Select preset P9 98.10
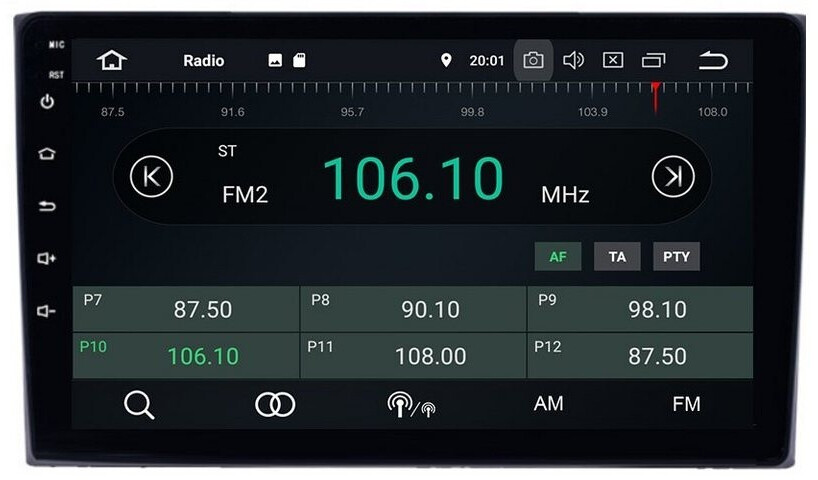The image size is (818, 480). click(x=640, y=309)
